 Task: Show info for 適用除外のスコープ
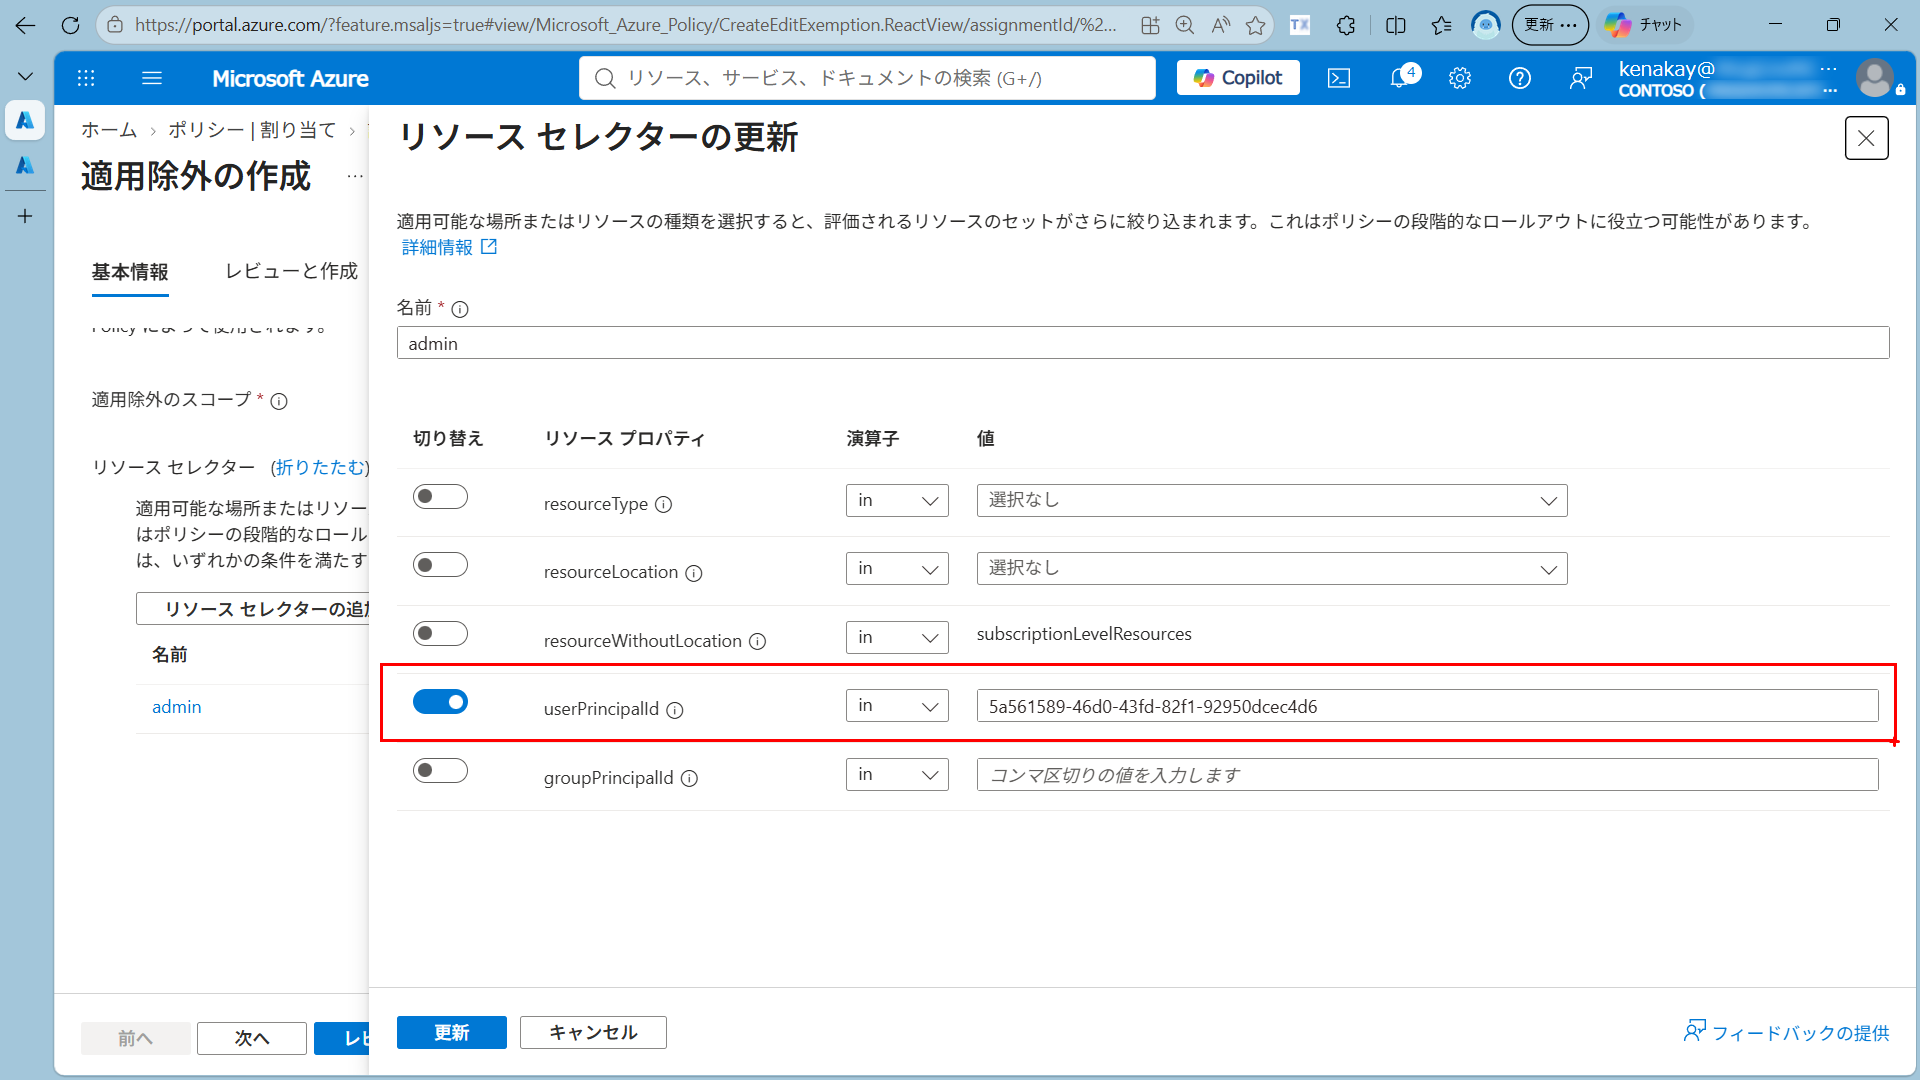279,401
